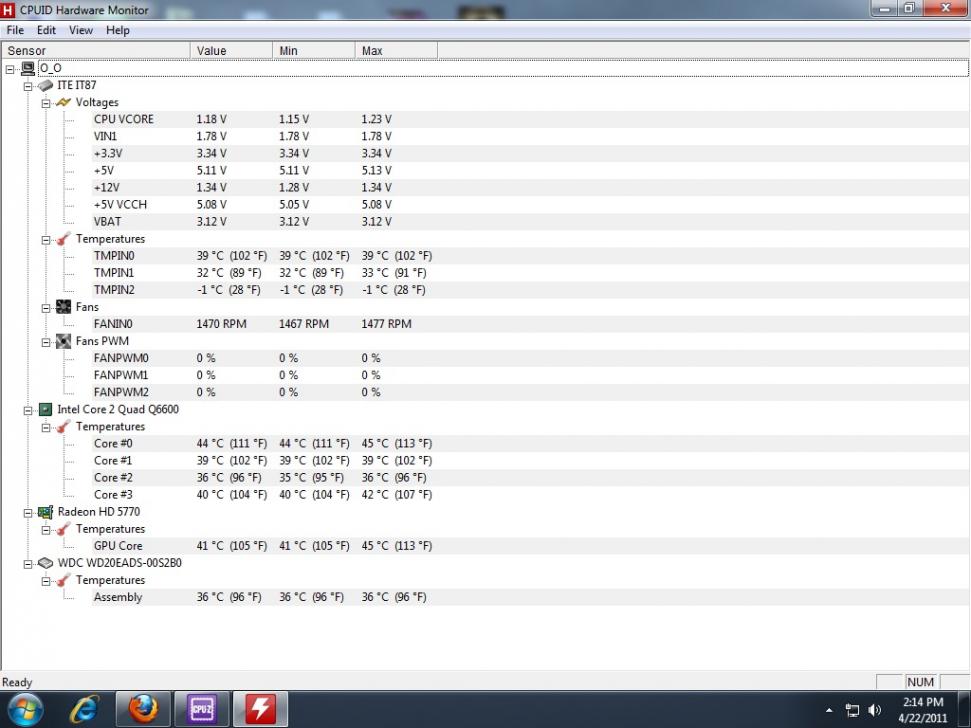The image size is (971, 728).
Task: Open Firefox from the taskbar
Action: click(x=143, y=709)
